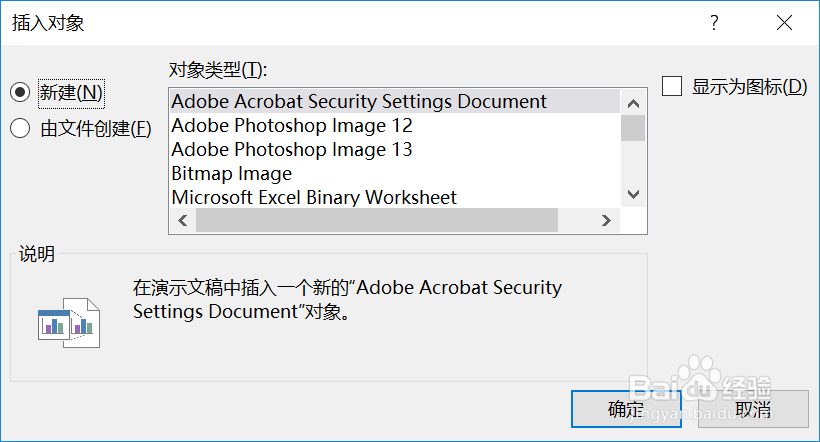Click the chart document icon in description
Image resolution: width=820 pixels, height=442 pixels.
click(69, 323)
